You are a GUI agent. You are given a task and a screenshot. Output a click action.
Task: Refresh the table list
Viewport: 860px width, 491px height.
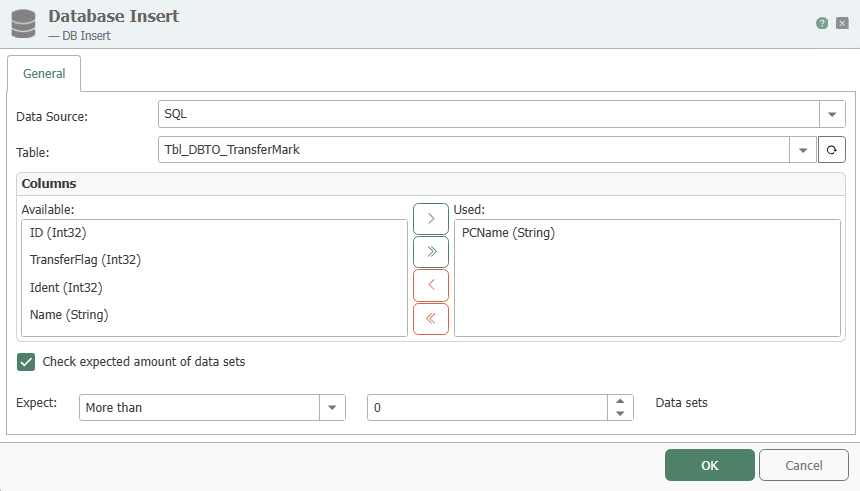coord(831,150)
